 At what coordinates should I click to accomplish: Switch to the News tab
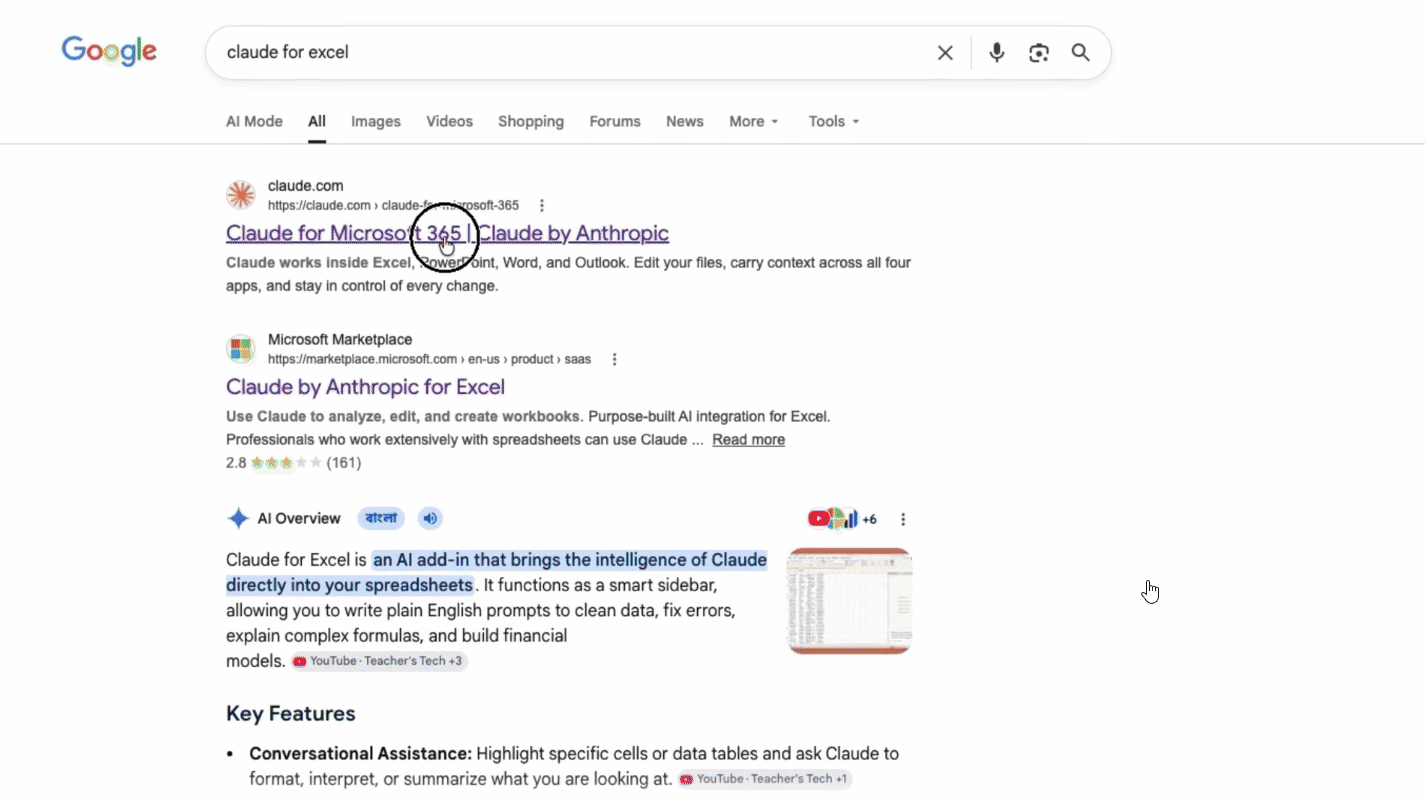click(685, 121)
